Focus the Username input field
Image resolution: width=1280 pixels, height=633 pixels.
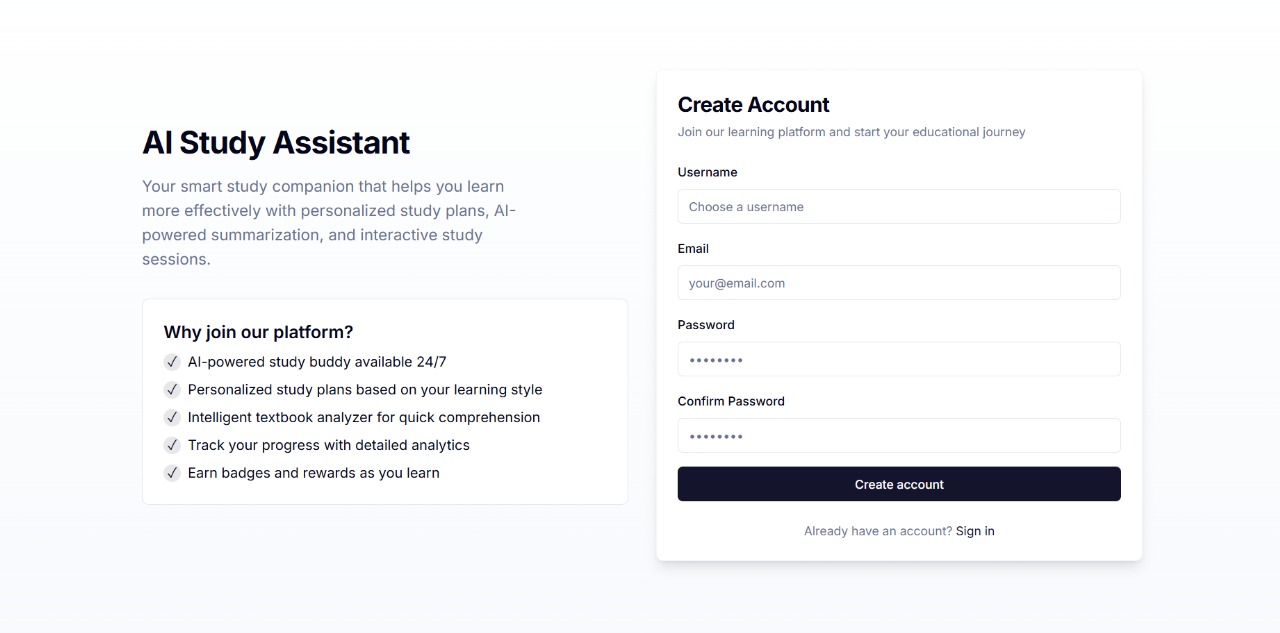899,207
